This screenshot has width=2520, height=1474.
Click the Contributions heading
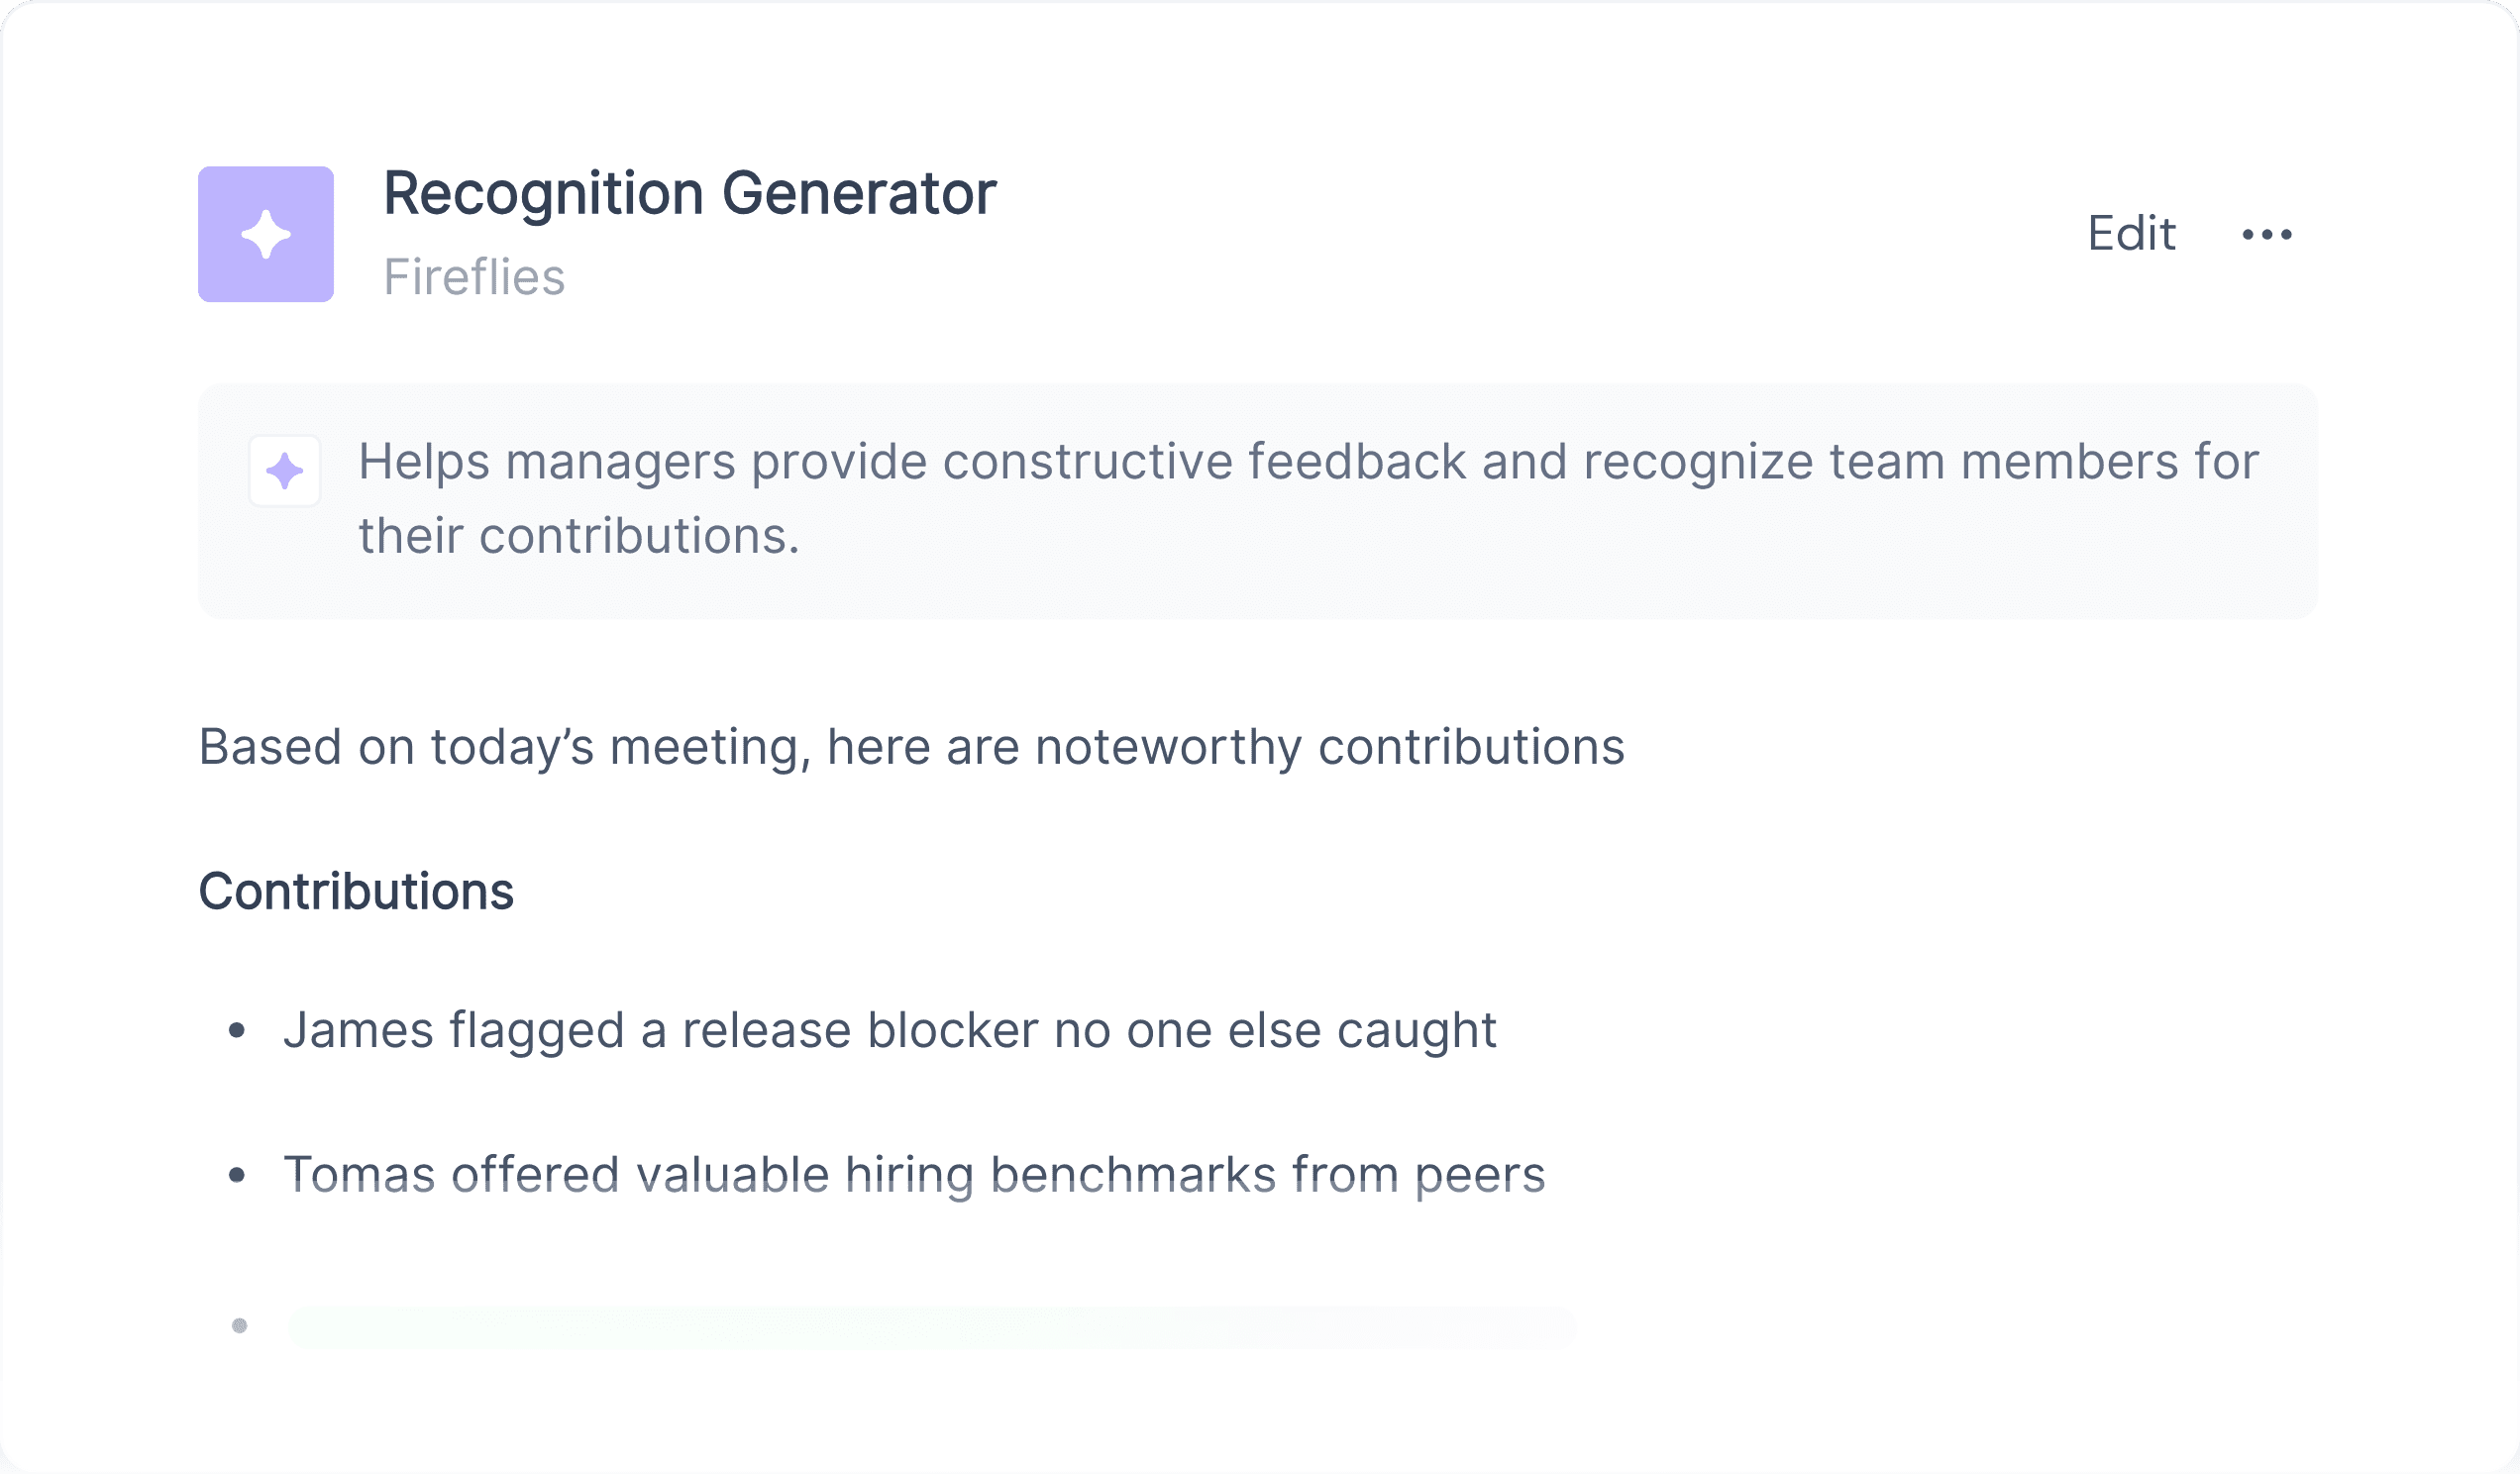[356, 891]
